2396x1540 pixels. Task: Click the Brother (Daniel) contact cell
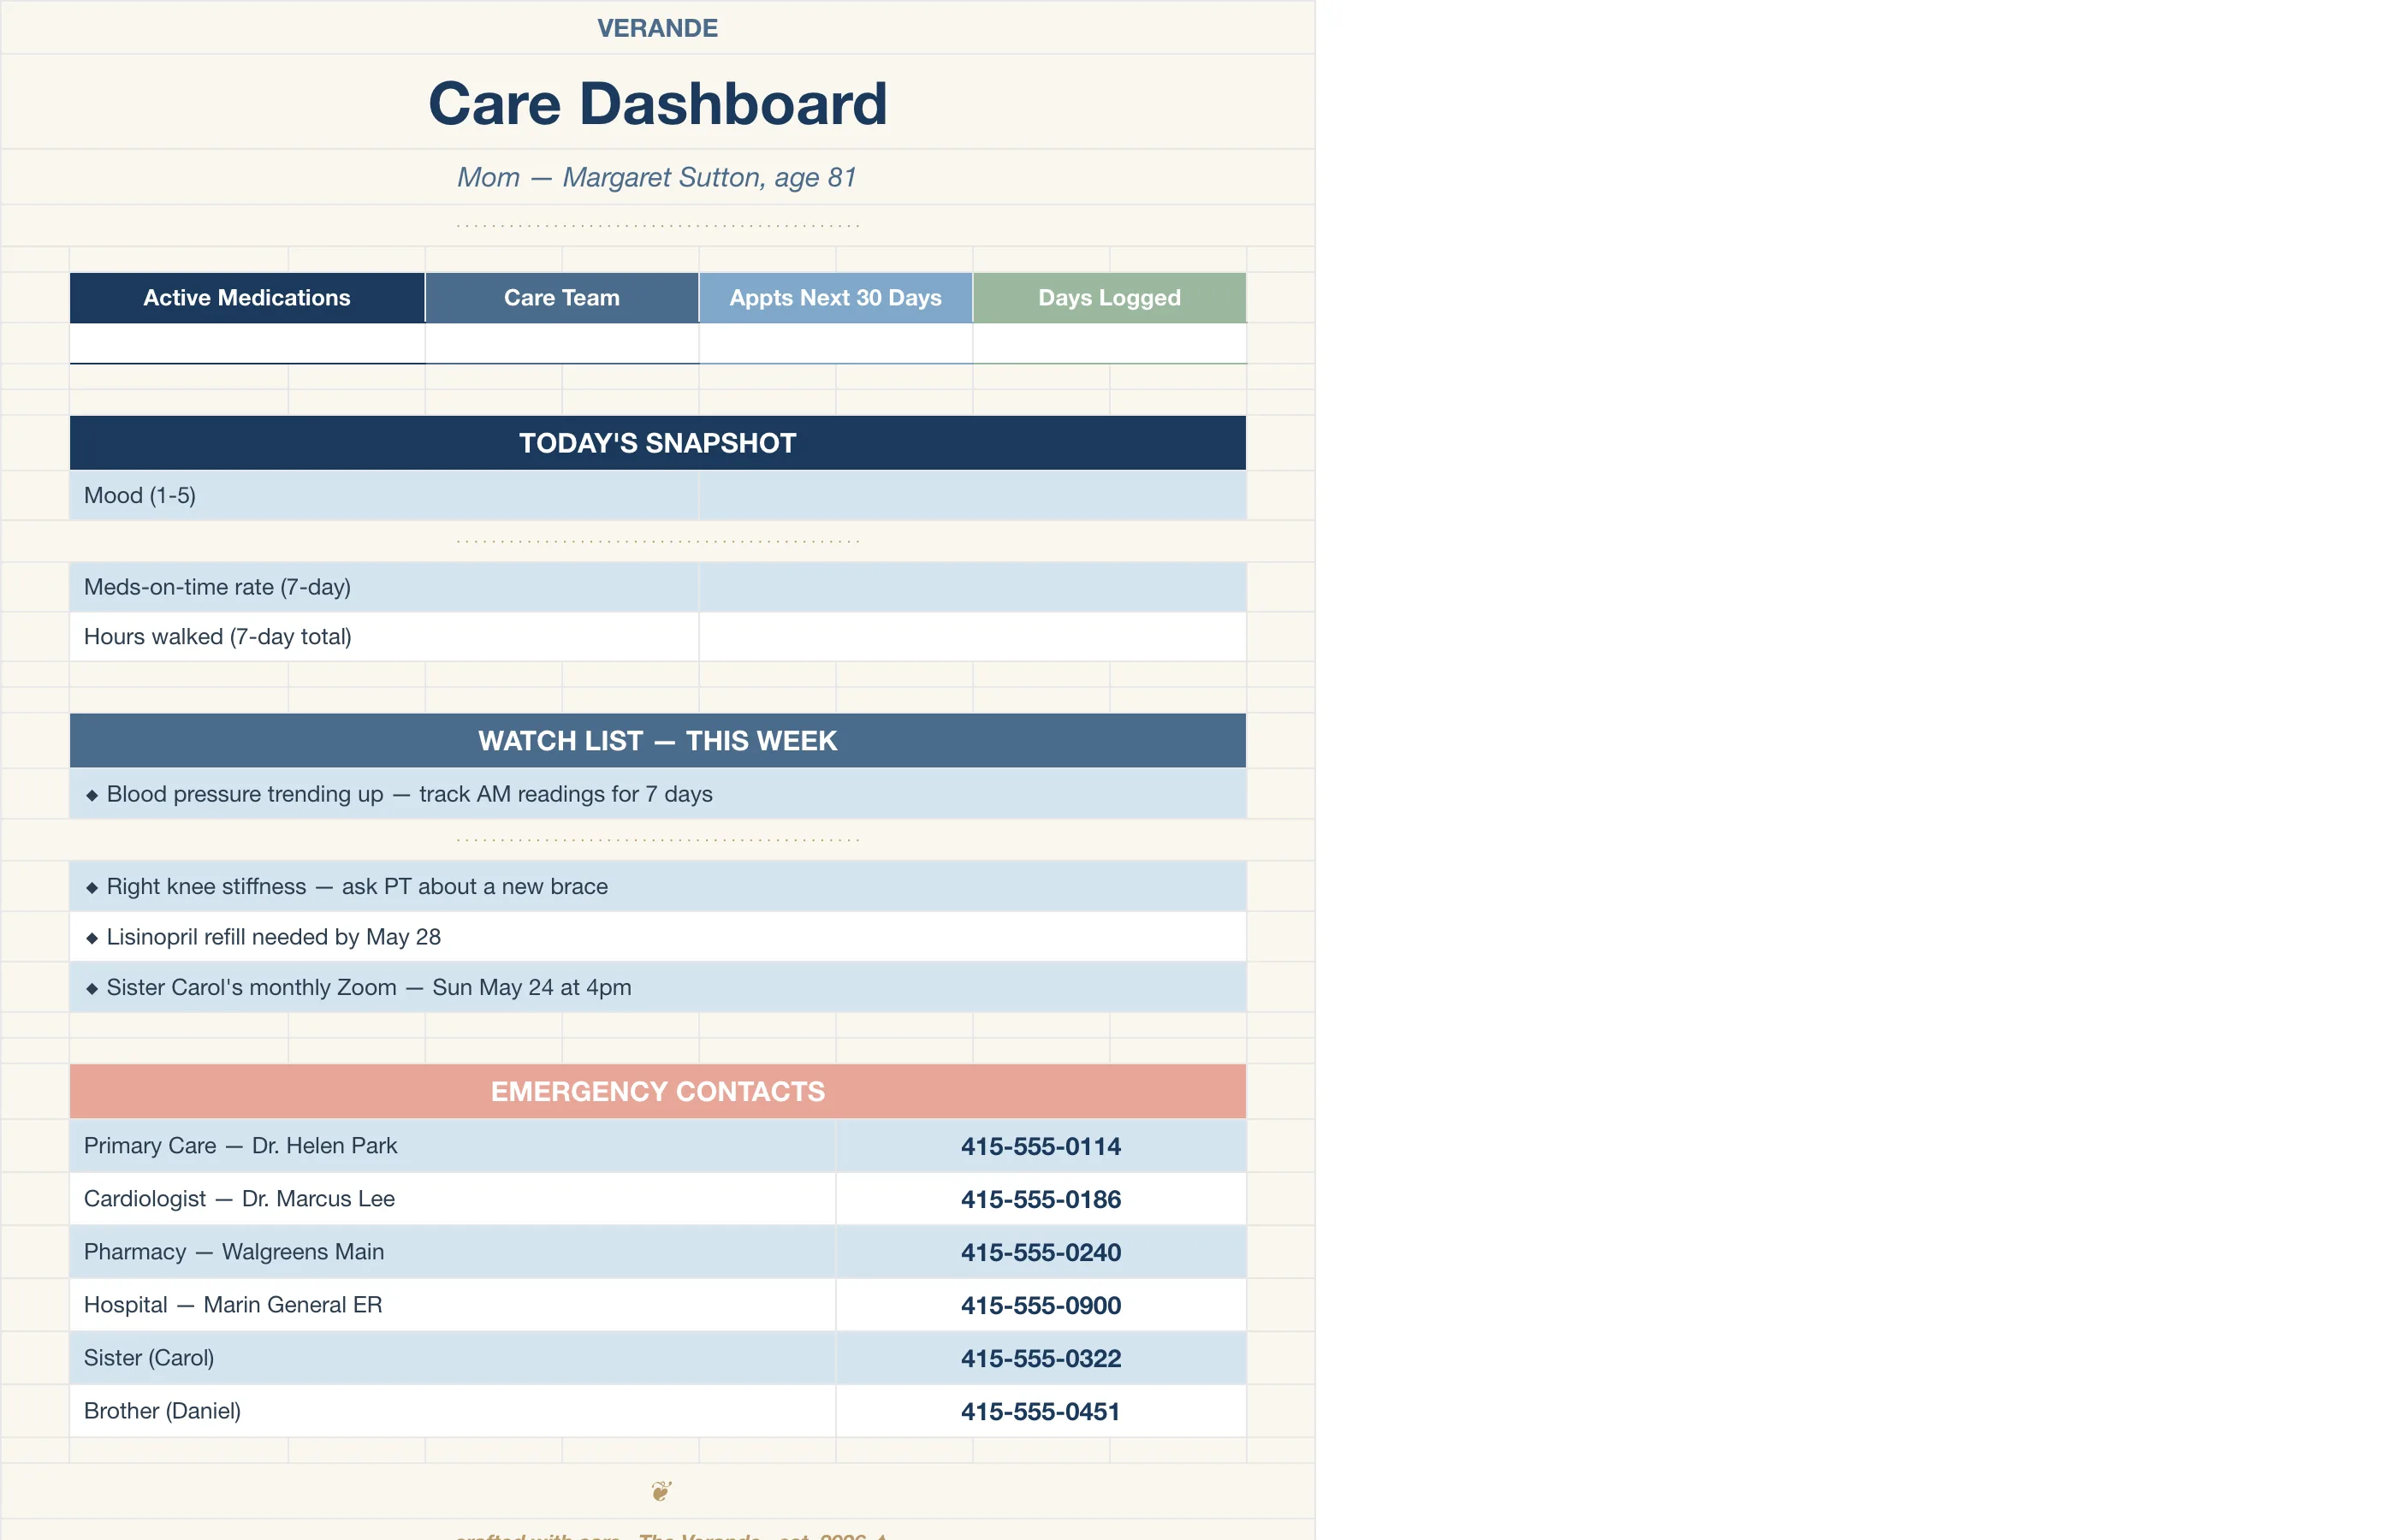click(452, 1411)
